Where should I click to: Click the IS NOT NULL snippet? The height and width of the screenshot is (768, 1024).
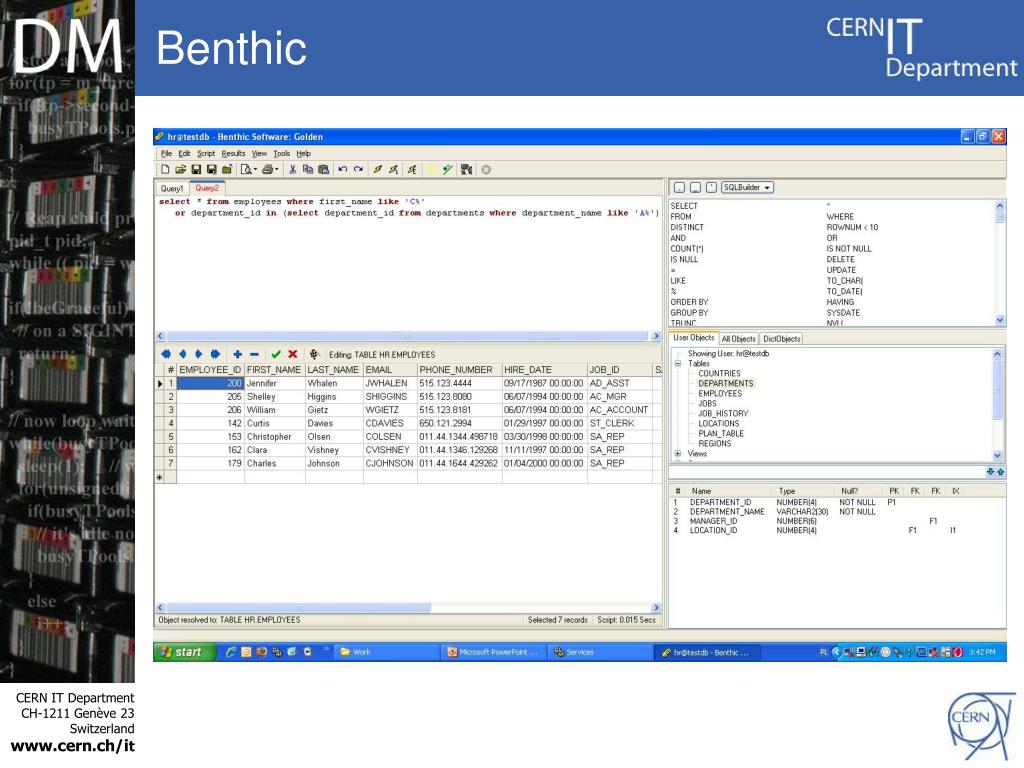pyautogui.click(x=849, y=249)
